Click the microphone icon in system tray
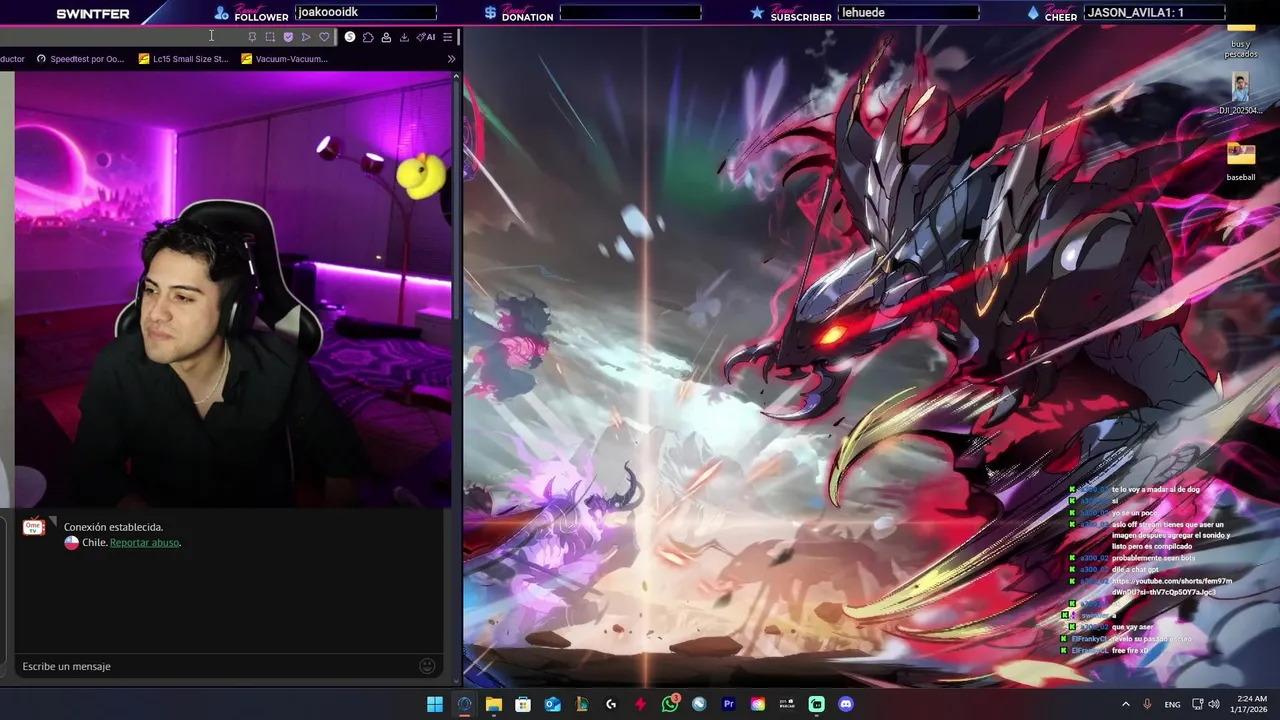The image size is (1280, 720). click(1147, 704)
